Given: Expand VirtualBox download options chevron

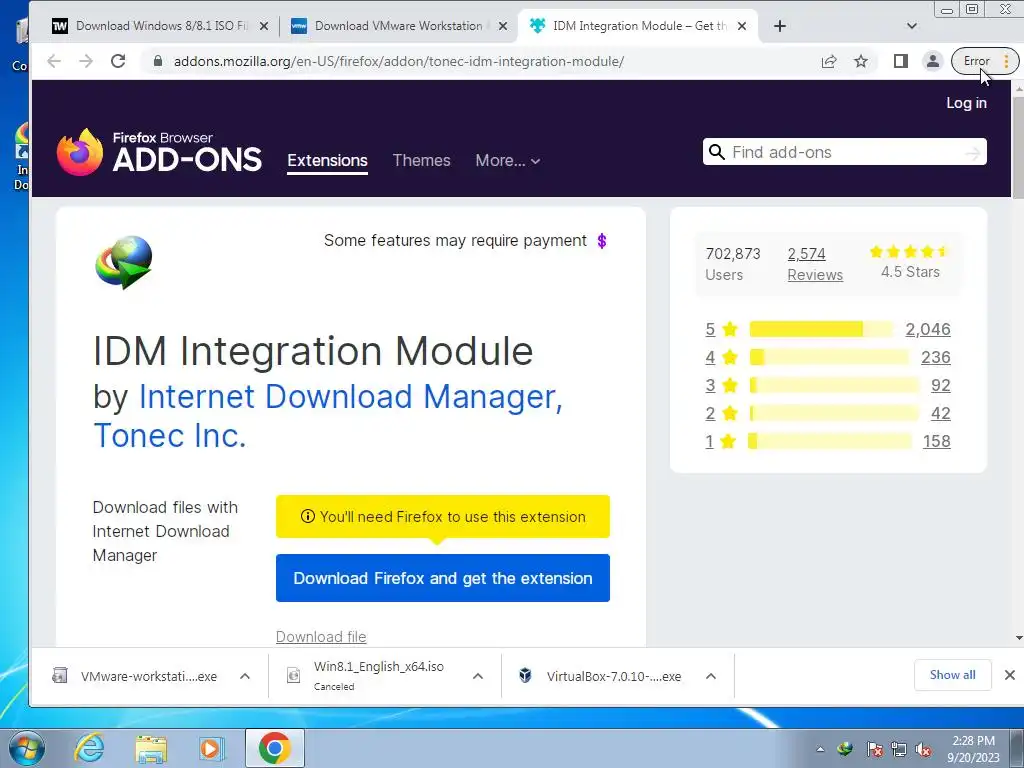Looking at the screenshot, I should (711, 677).
